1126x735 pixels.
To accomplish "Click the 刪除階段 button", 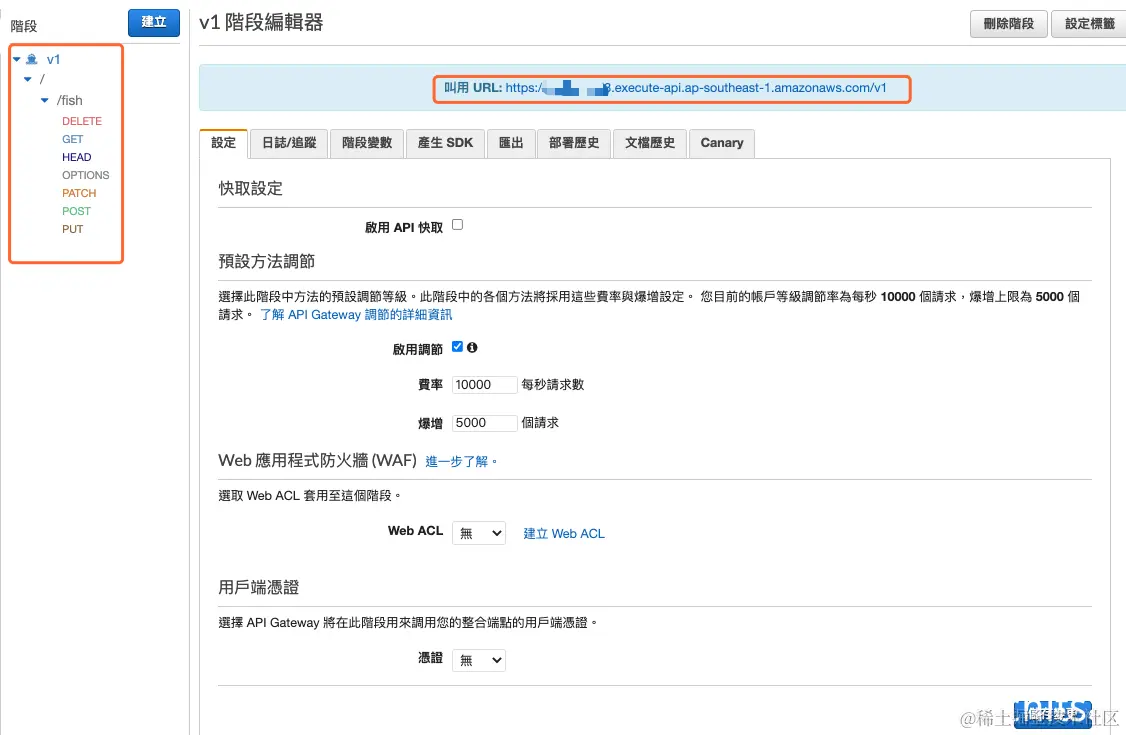I will pos(1008,24).
